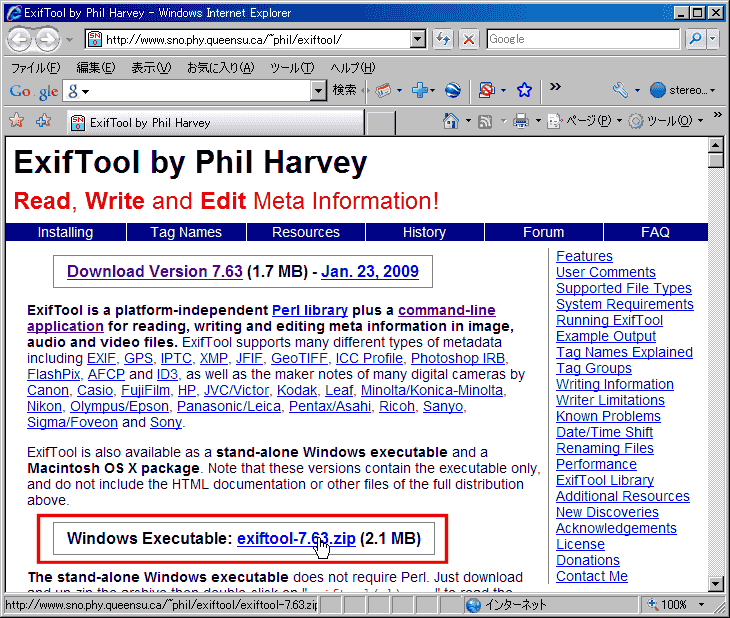Expand the print options dropdown arrow
Viewport: 730px width, 618px height.
coord(538,121)
